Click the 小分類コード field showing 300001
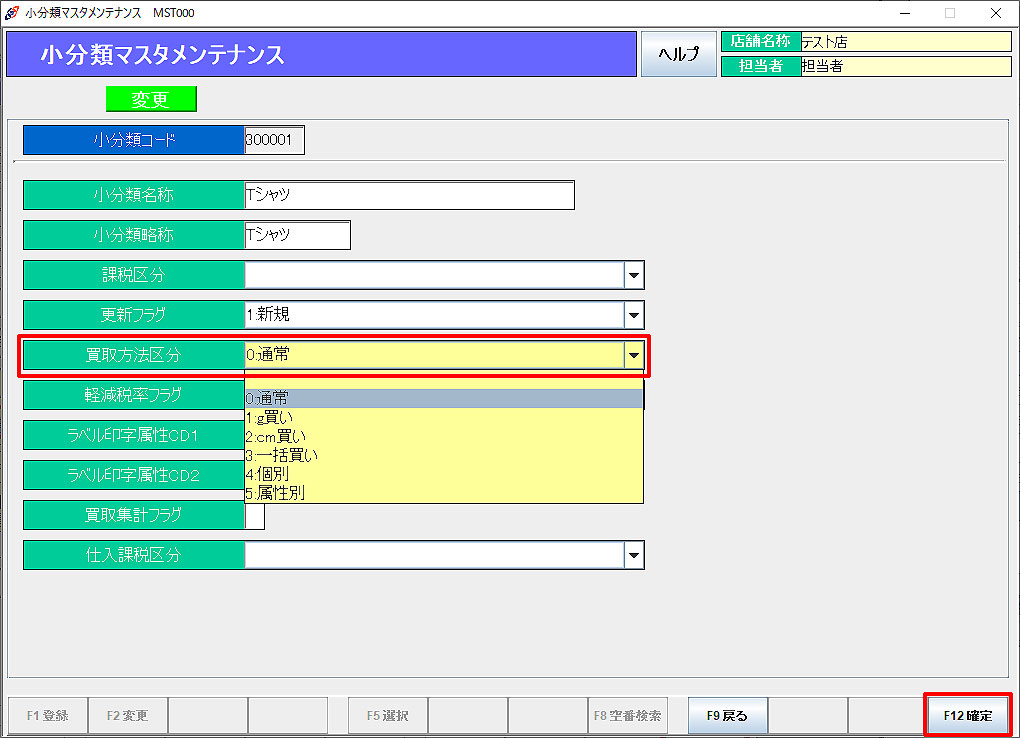The width and height of the screenshot is (1020, 738). click(274, 140)
